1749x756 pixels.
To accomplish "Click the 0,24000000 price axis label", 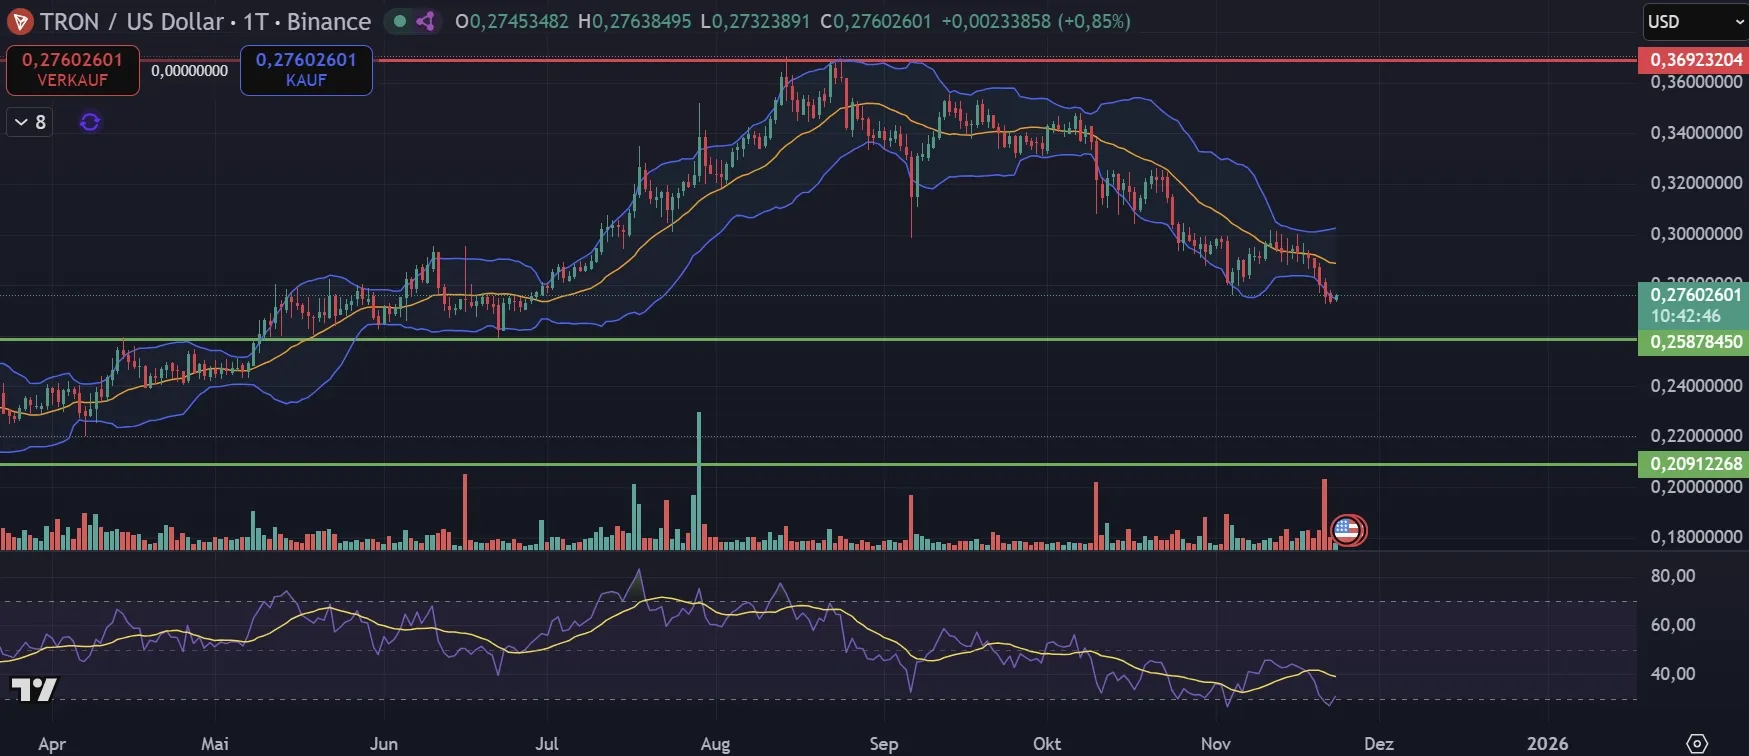I will [x=1696, y=386].
